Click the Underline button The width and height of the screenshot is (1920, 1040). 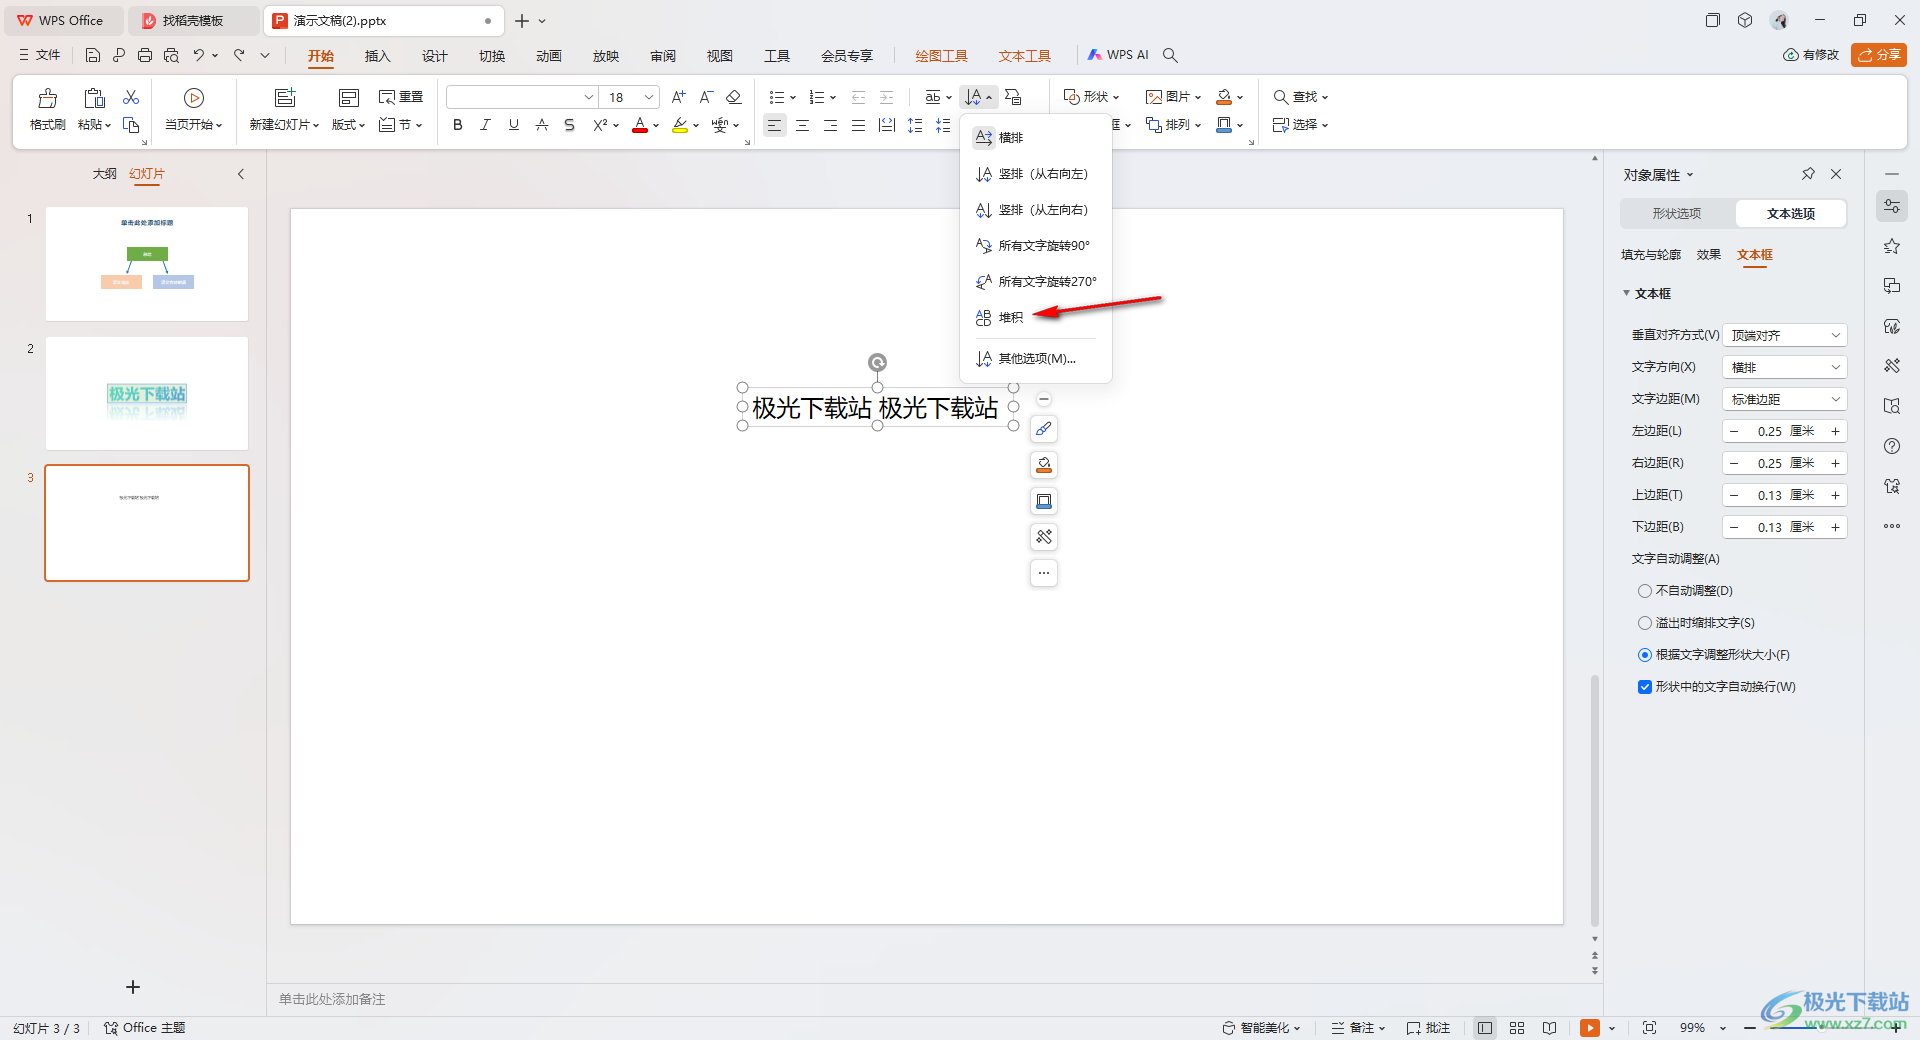(x=513, y=125)
